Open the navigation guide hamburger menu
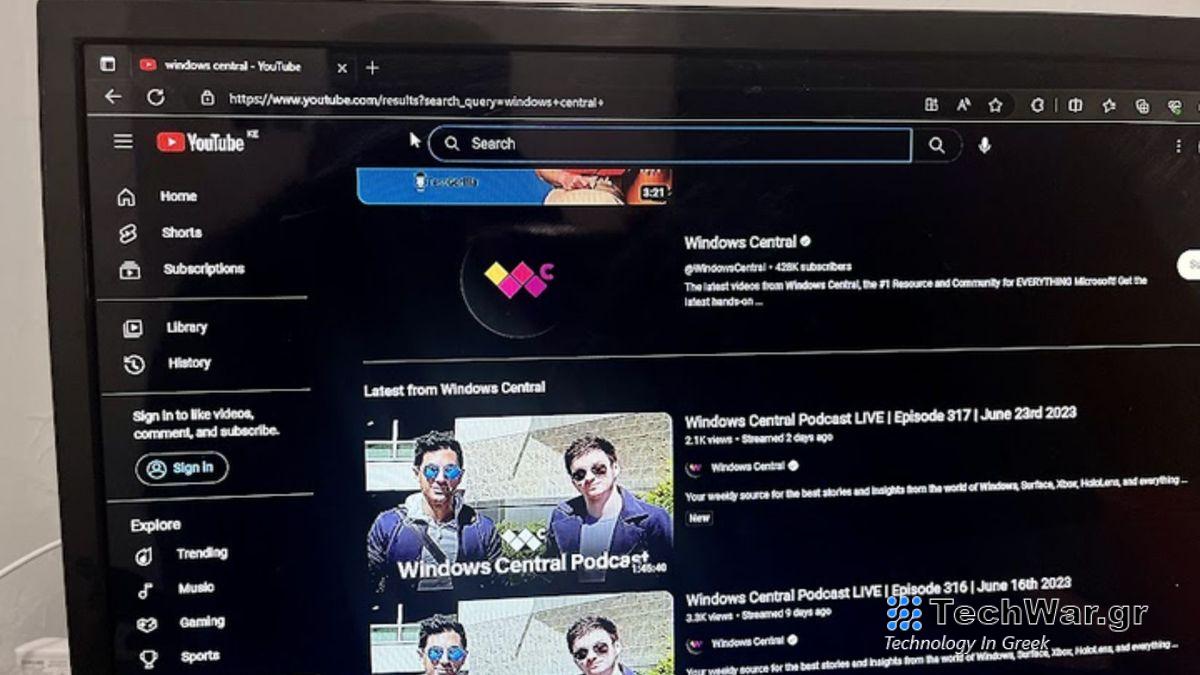 [x=122, y=141]
